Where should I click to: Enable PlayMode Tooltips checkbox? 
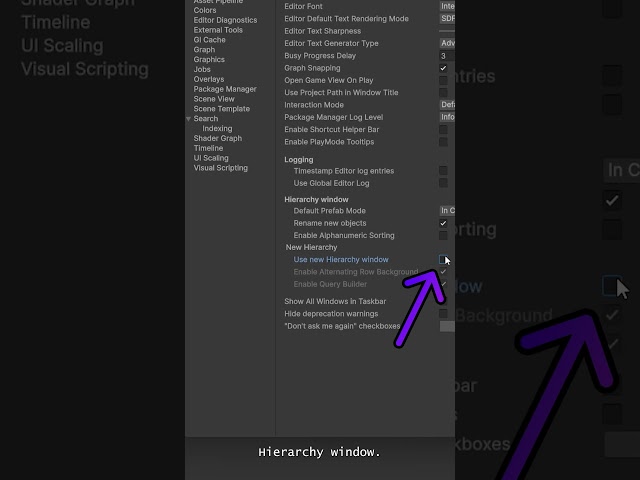click(443, 142)
